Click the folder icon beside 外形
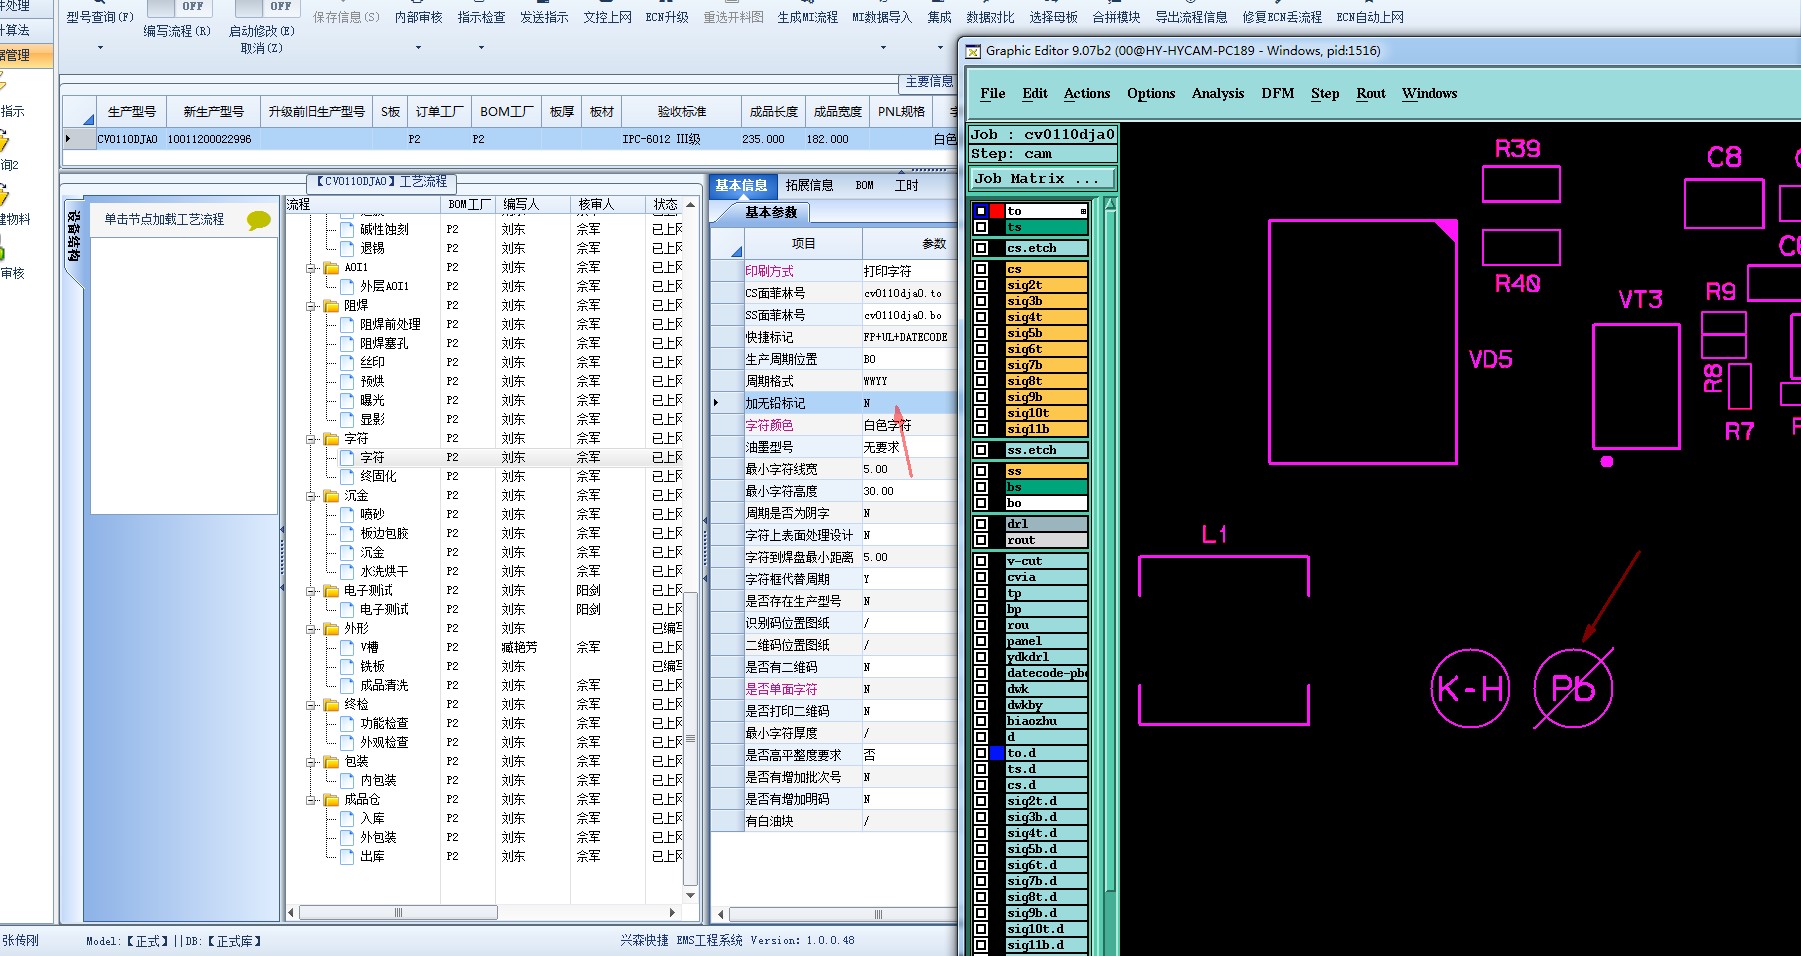Screen dimensions: 1801x956 (332, 628)
